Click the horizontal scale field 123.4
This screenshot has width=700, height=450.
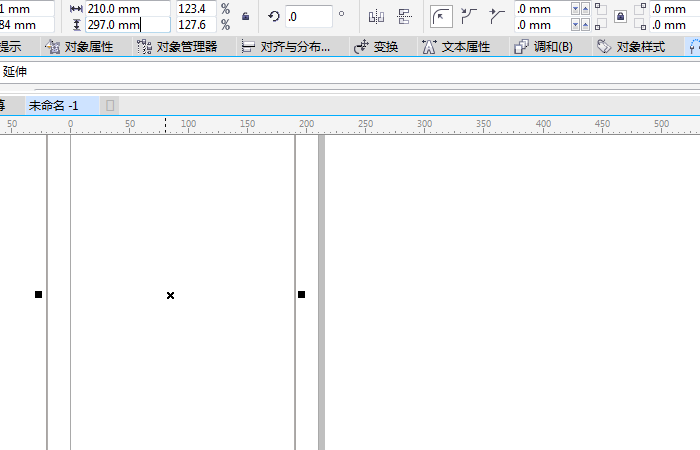(196, 8)
